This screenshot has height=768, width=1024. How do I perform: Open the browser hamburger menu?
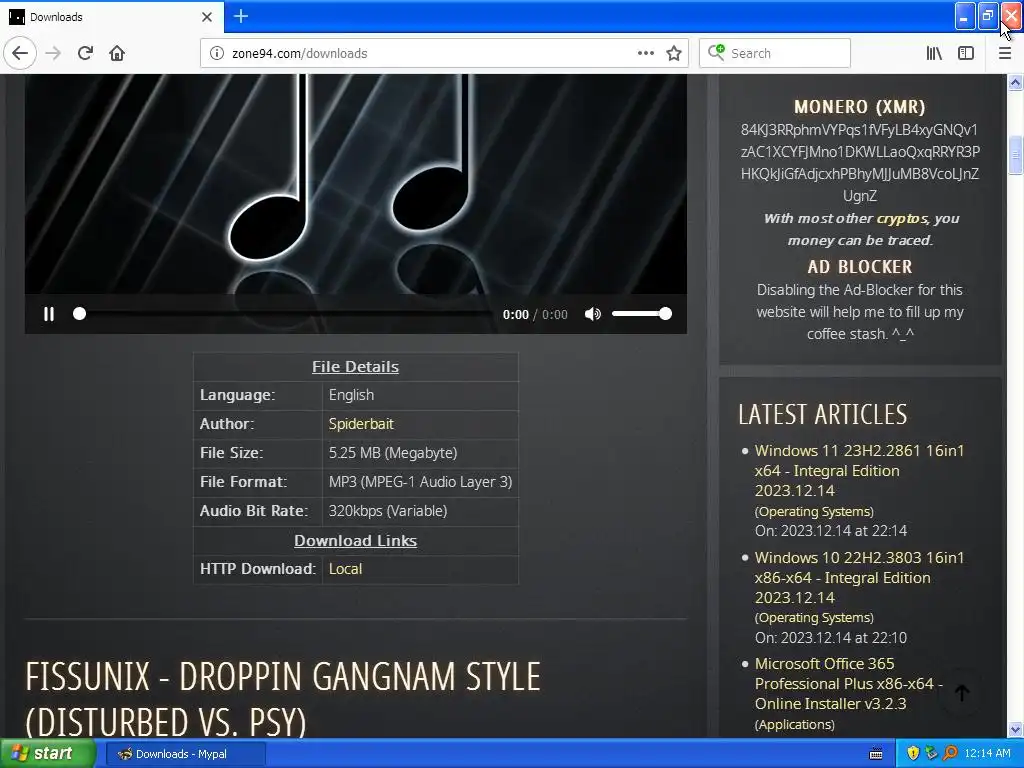coord(1004,54)
